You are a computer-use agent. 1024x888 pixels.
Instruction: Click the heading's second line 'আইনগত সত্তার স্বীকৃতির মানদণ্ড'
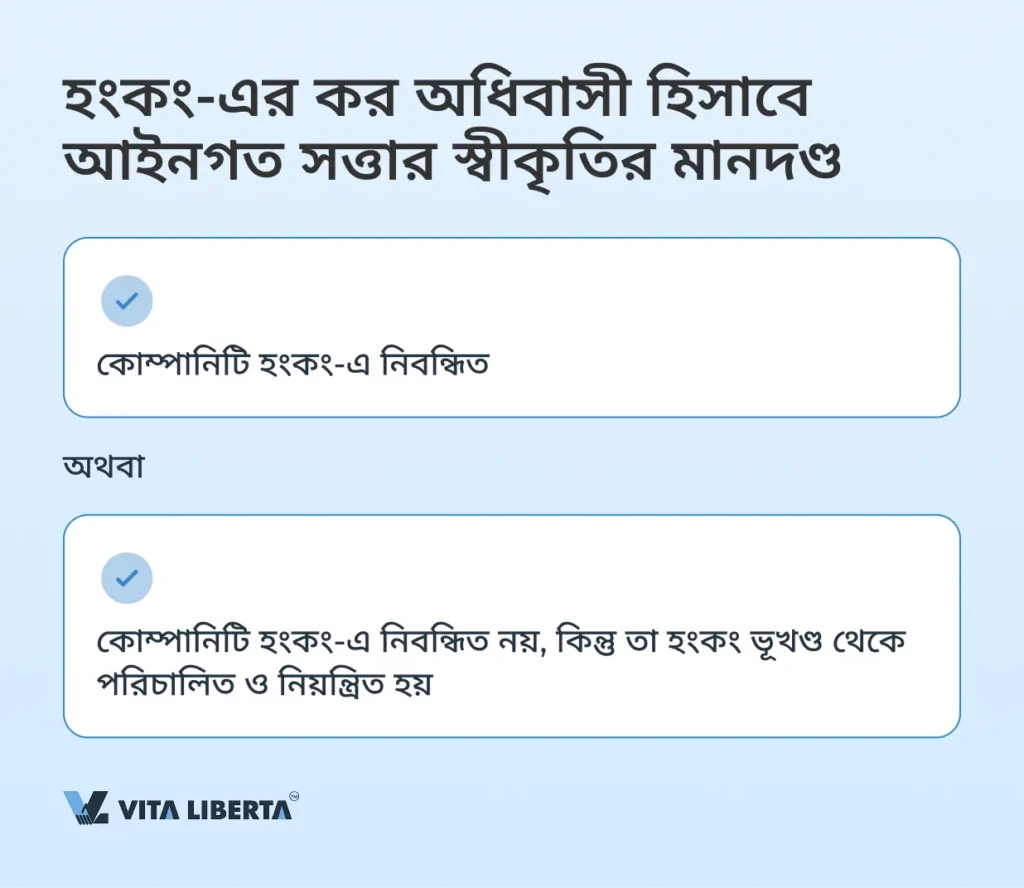tap(450, 164)
